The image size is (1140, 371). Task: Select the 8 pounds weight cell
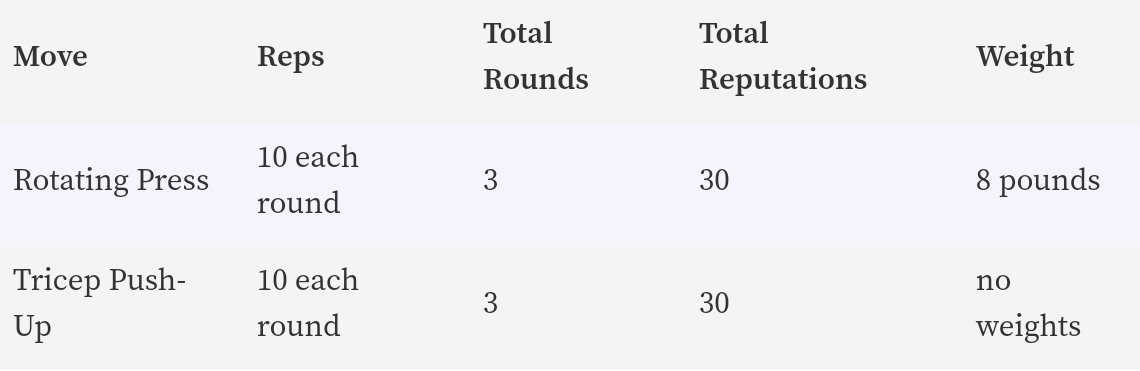pos(1038,181)
